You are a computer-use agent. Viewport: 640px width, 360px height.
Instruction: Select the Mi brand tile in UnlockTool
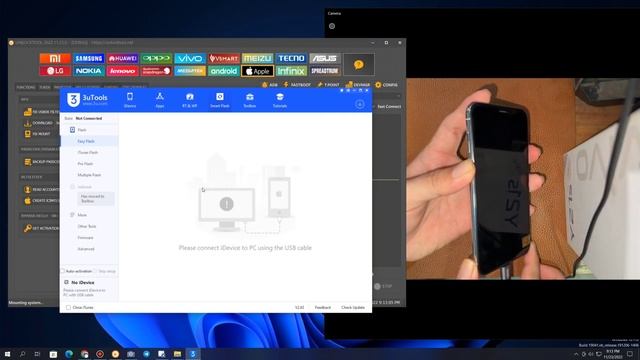click(x=55, y=58)
